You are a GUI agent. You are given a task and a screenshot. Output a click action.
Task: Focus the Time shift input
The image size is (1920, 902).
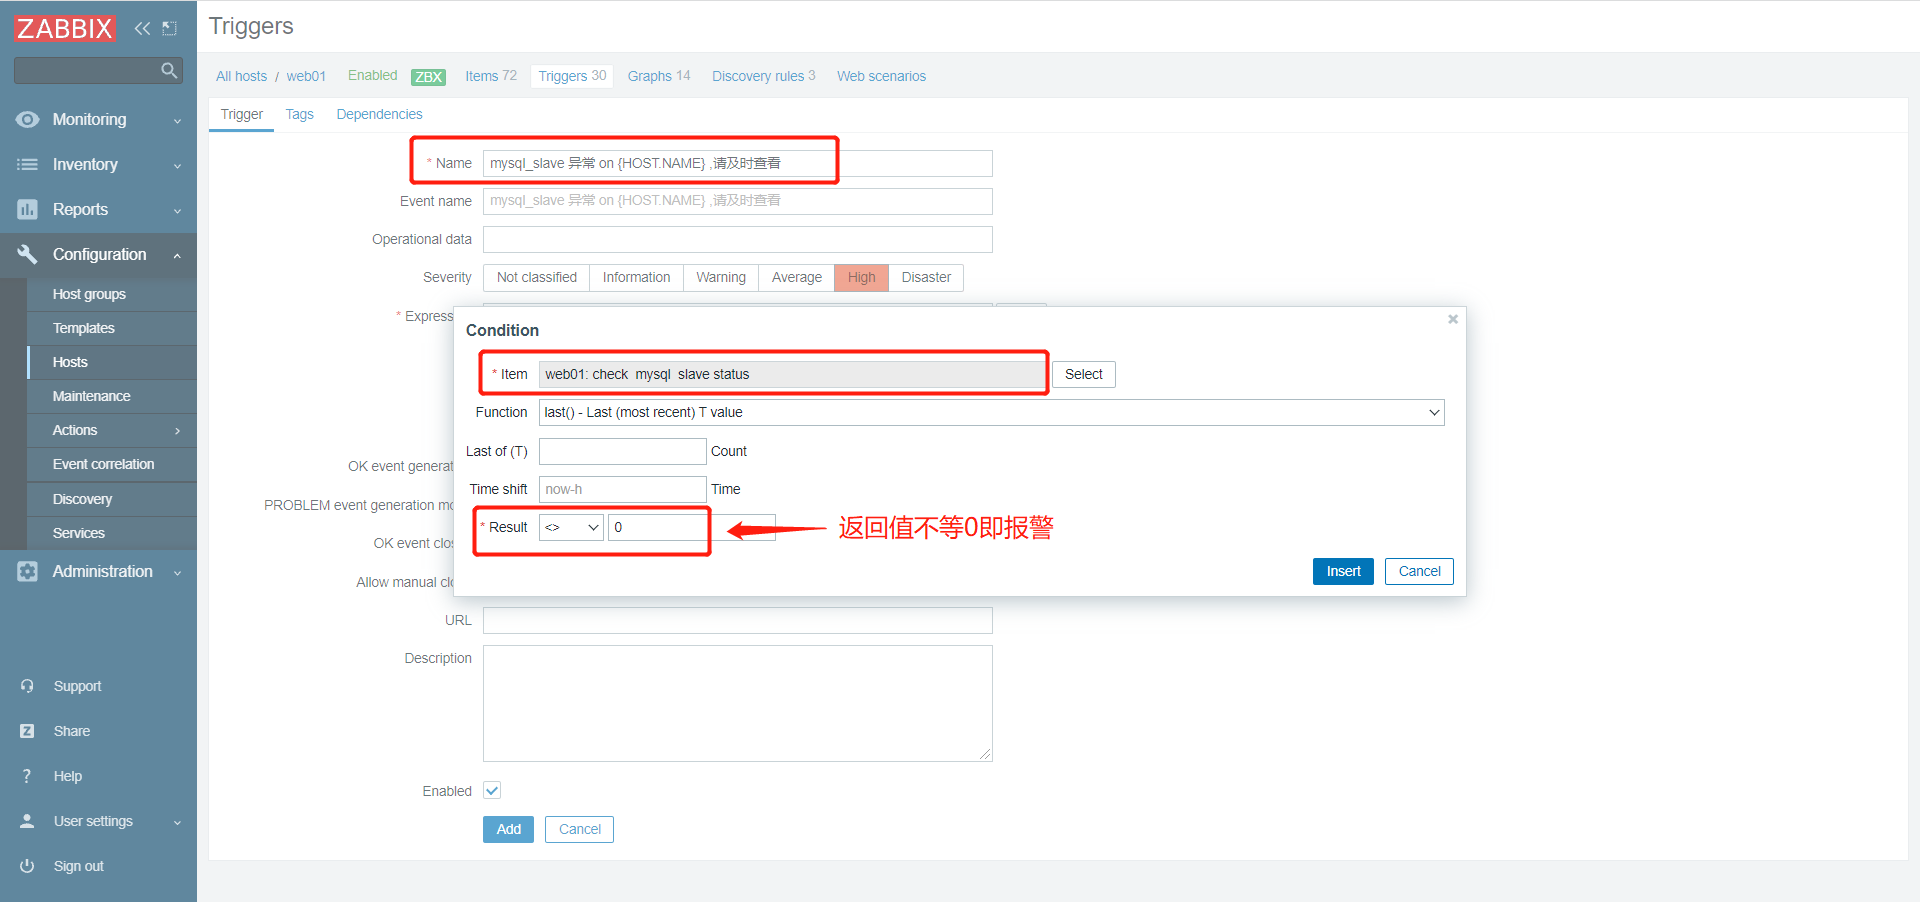tap(623, 489)
